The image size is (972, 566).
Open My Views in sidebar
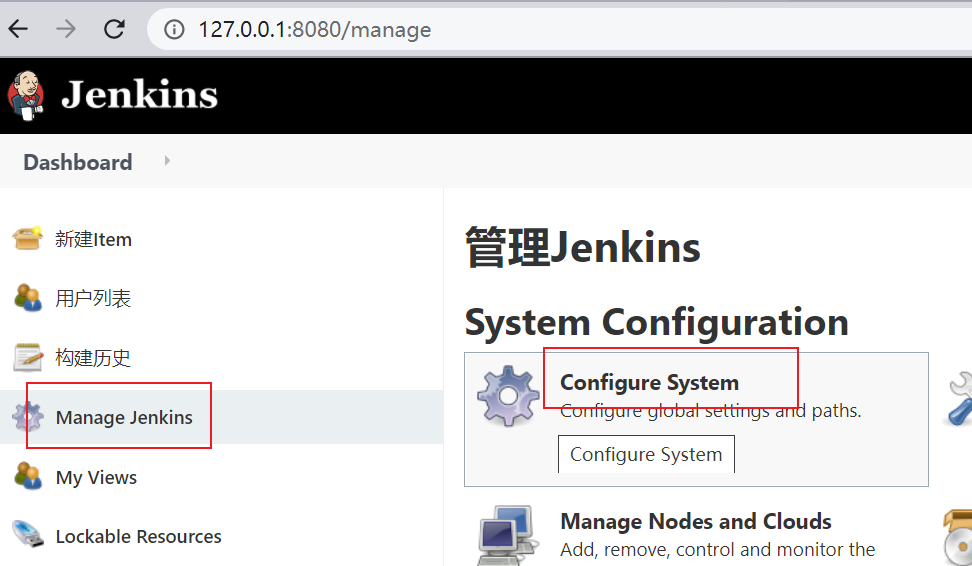[x=96, y=477]
